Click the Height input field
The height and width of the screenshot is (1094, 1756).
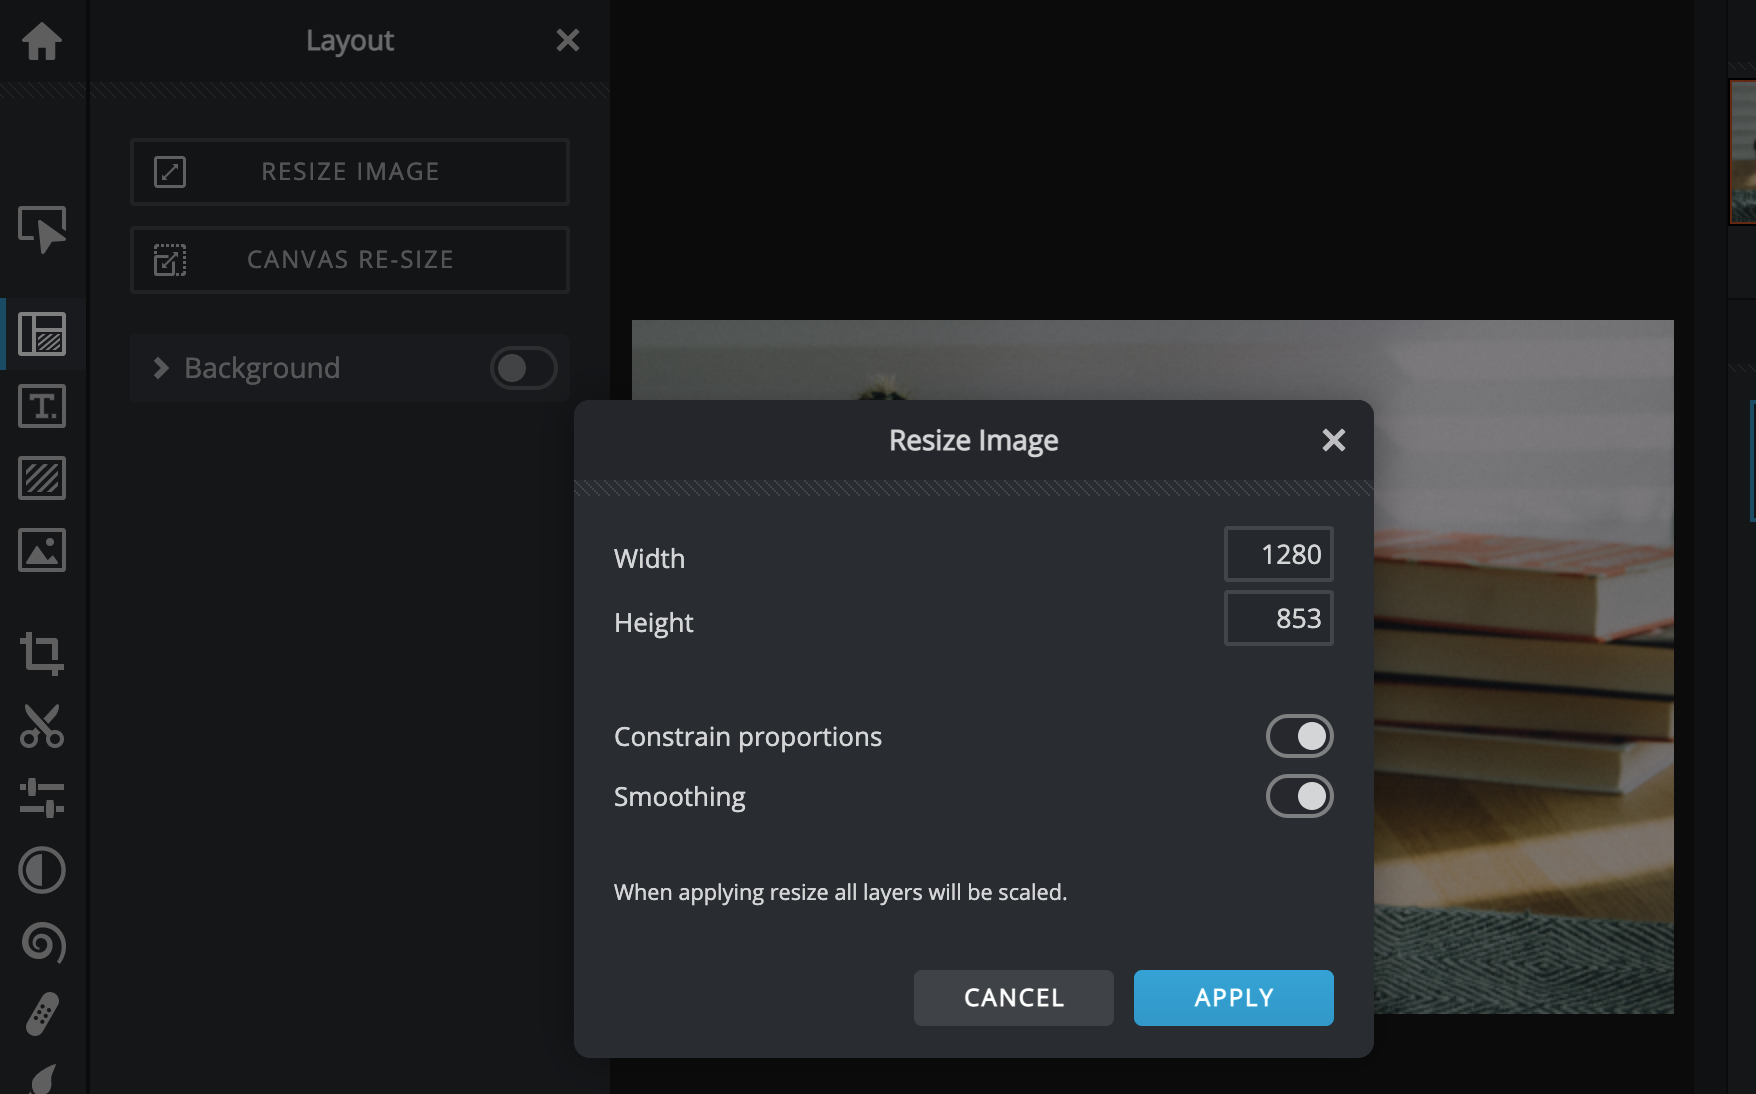[x=1278, y=618]
